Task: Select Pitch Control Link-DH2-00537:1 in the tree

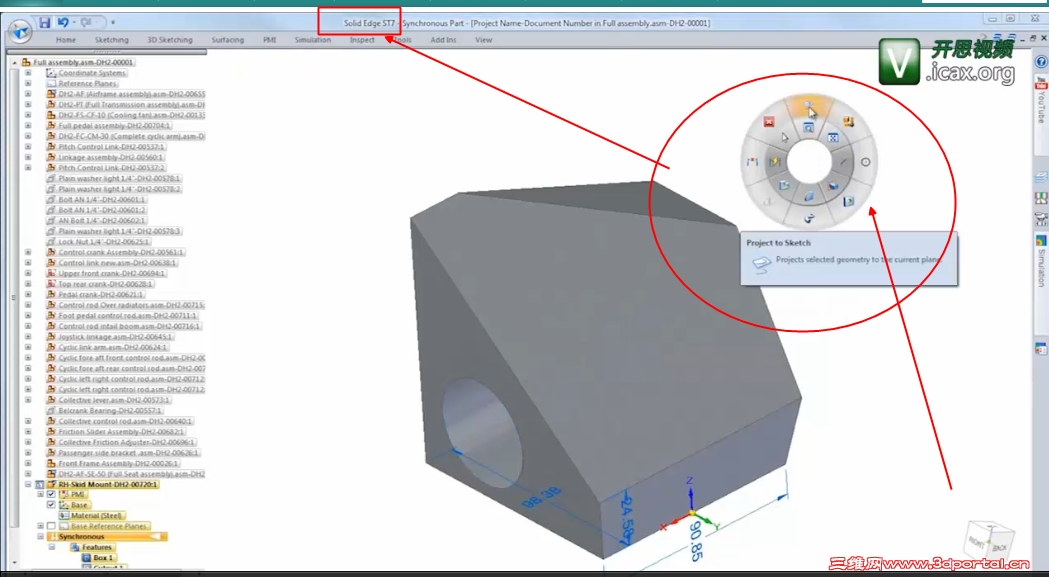Action: click(x=111, y=147)
